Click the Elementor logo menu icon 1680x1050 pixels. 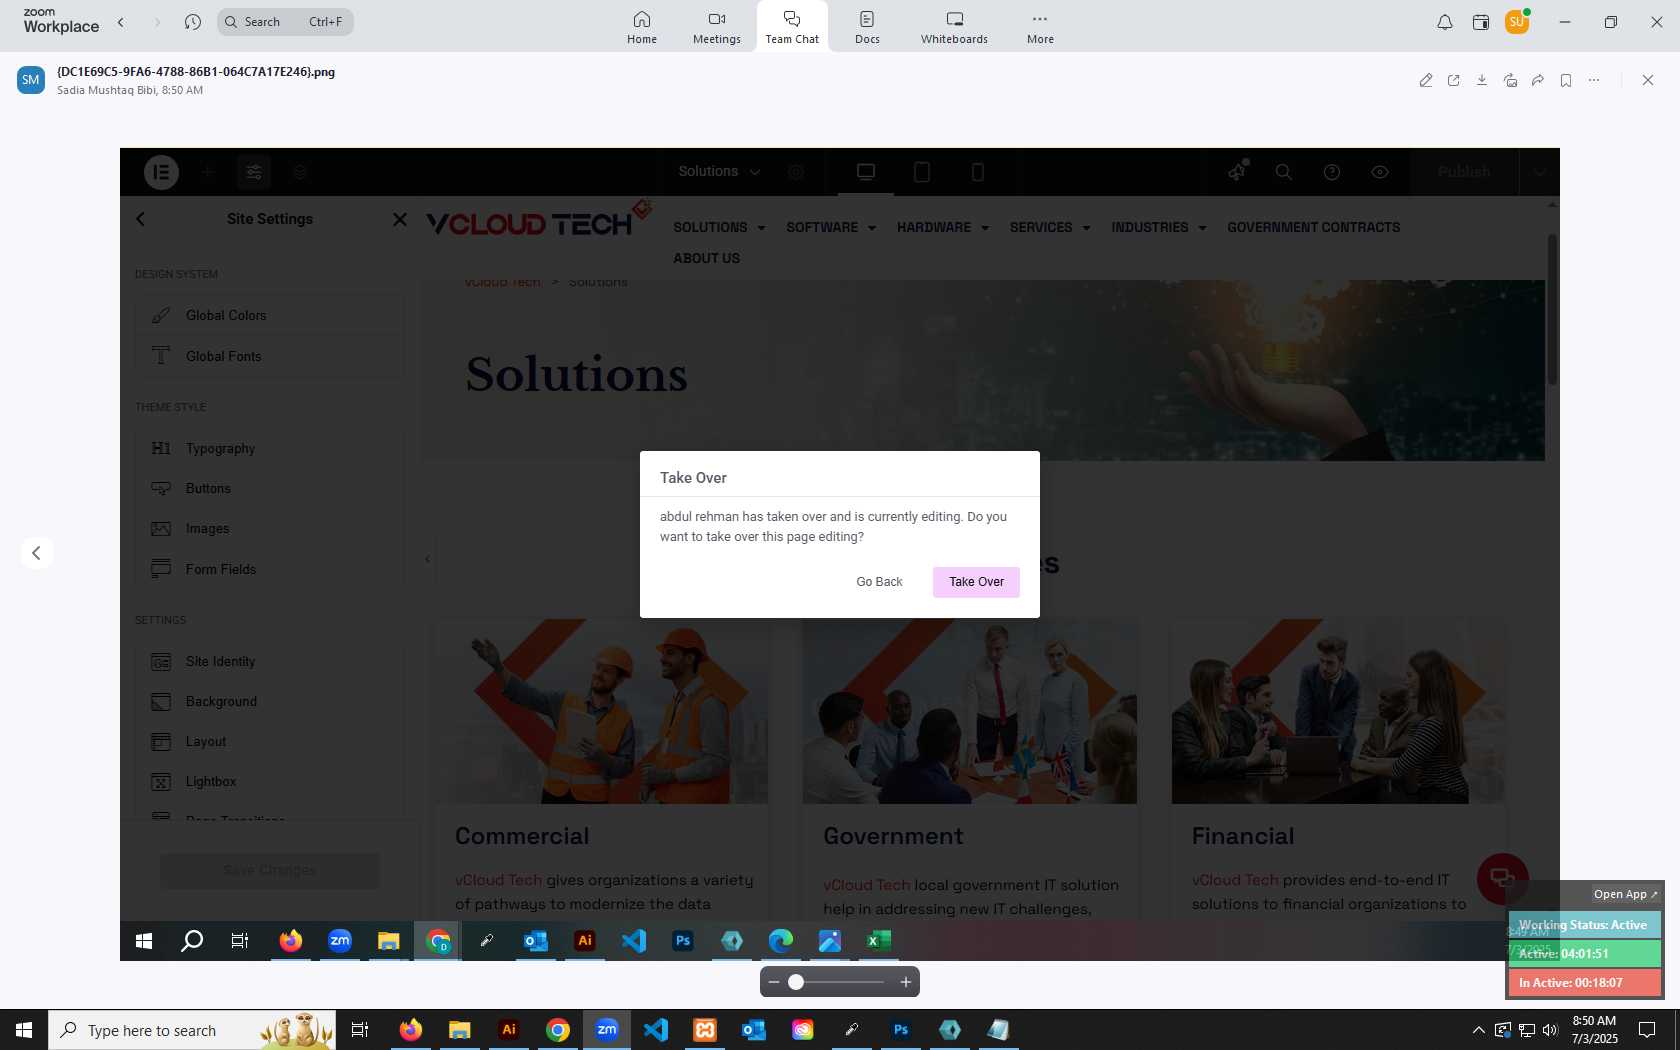point(161,172)
